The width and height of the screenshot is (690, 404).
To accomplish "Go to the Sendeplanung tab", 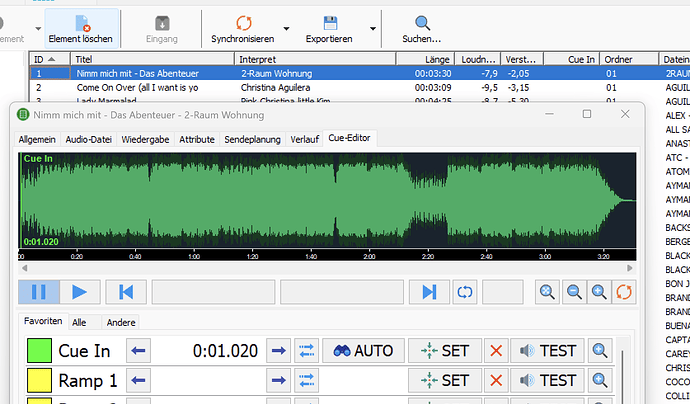I will click(252, 140).
